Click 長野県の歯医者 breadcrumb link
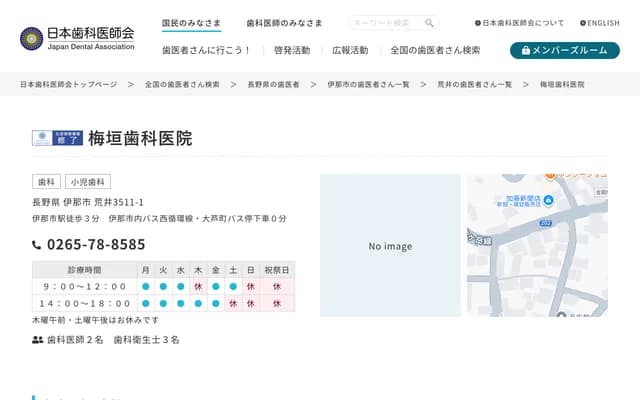This screenshot has width=640, height=400. (x=273, y=85)
